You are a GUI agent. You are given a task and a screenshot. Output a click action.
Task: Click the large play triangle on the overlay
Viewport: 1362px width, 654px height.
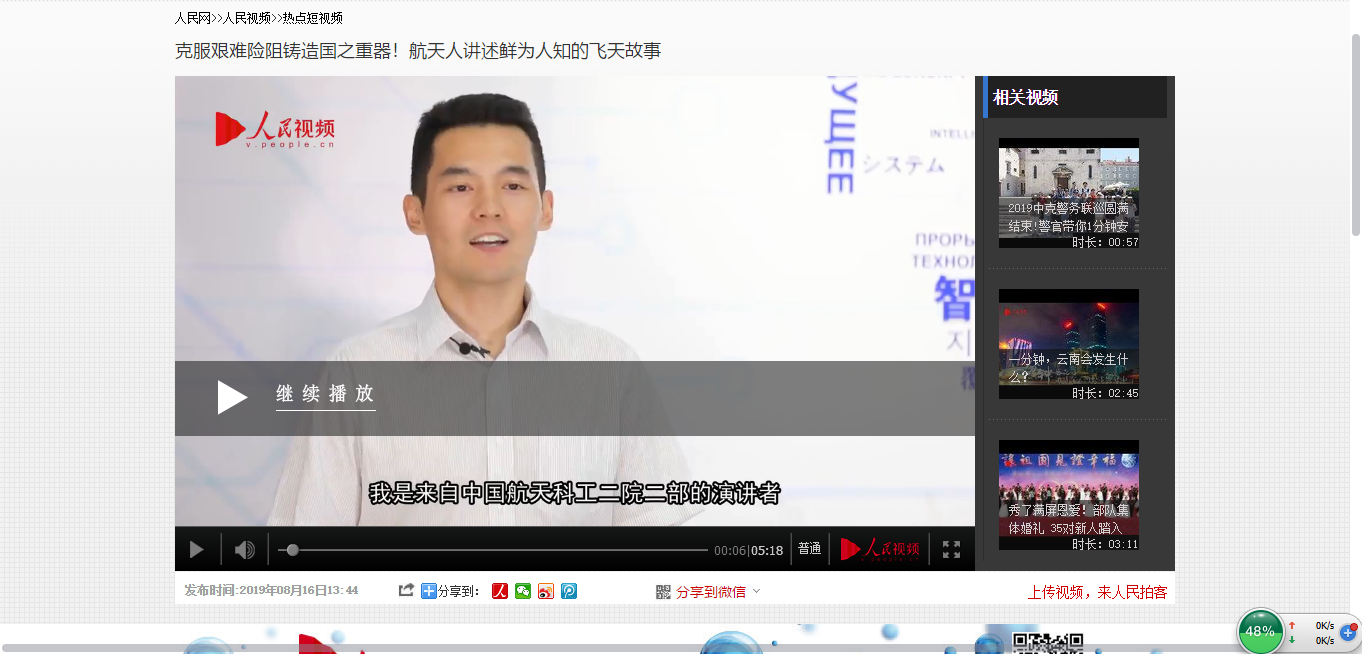click(x=232, y=397)
